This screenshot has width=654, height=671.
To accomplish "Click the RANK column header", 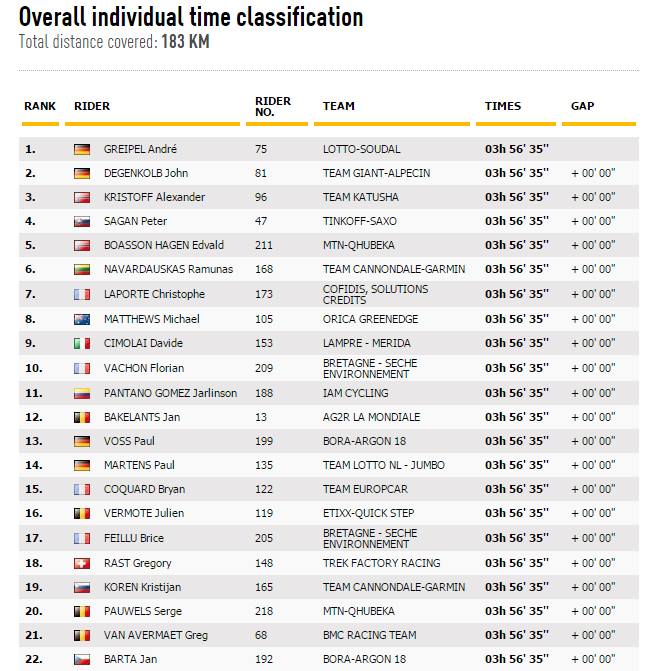I will click(40, 106).
